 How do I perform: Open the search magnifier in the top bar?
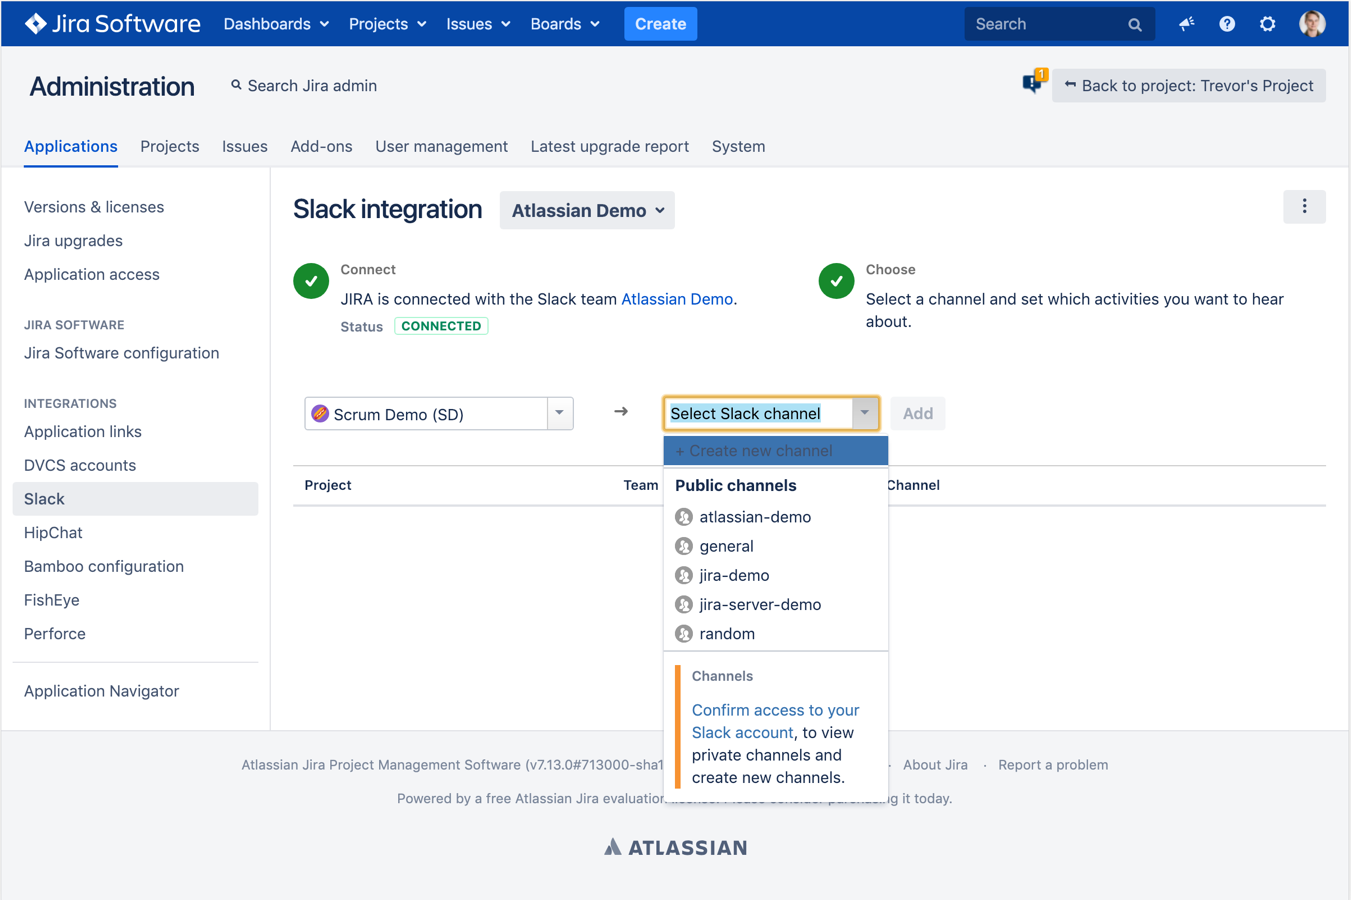click(x=1134, y=23)
